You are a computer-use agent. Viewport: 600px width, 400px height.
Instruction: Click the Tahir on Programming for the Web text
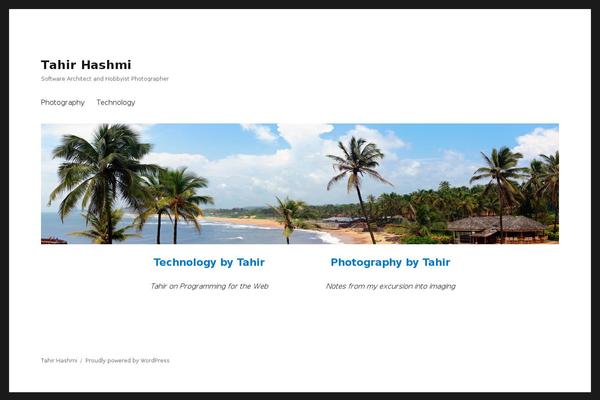(209, 286)
